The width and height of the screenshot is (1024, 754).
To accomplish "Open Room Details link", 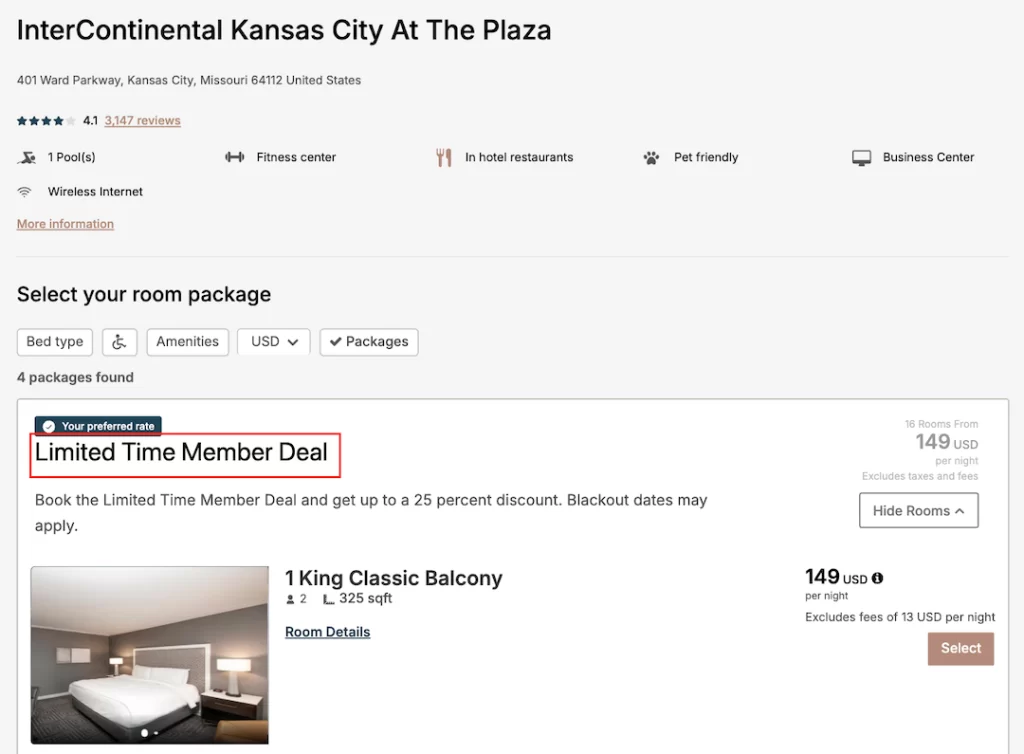I will tap(327, 632).
